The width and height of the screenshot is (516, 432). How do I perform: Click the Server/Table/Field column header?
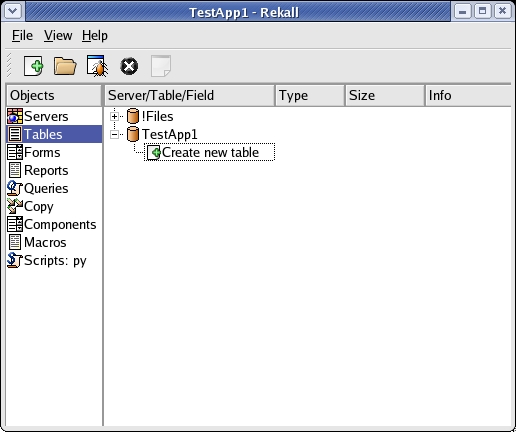[189, 95]
